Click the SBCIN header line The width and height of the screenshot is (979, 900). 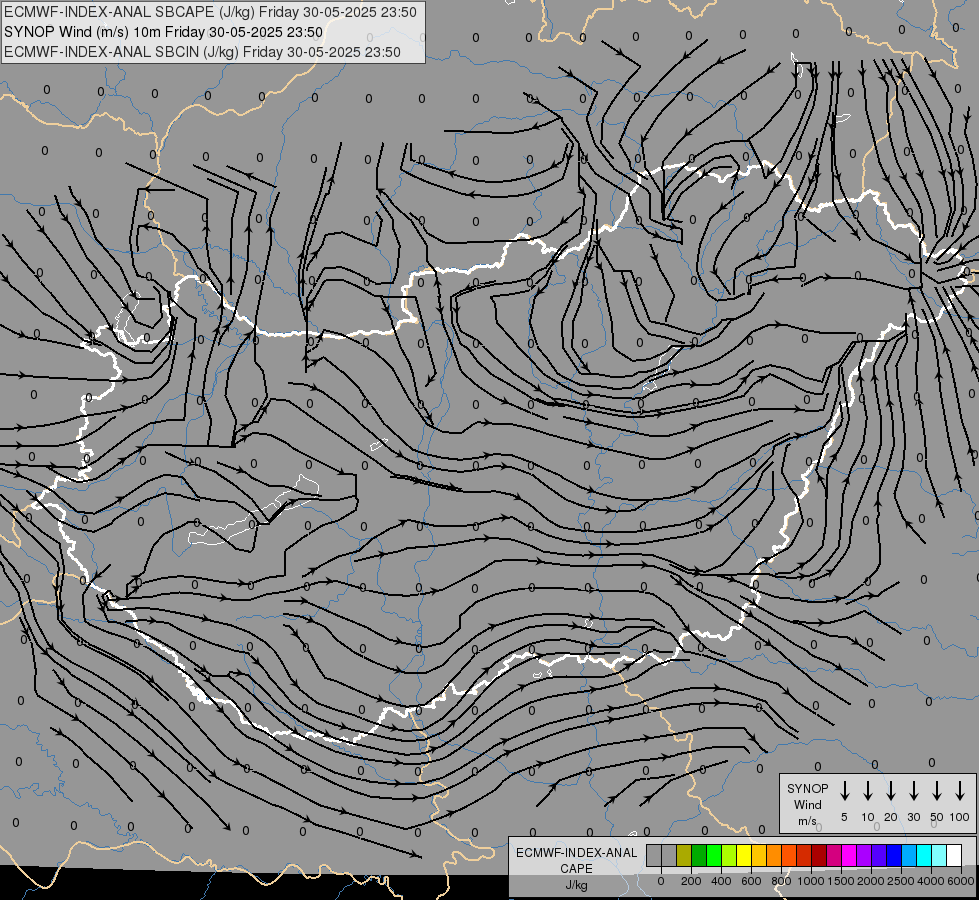pyautogui.click(x=202, y=52)
